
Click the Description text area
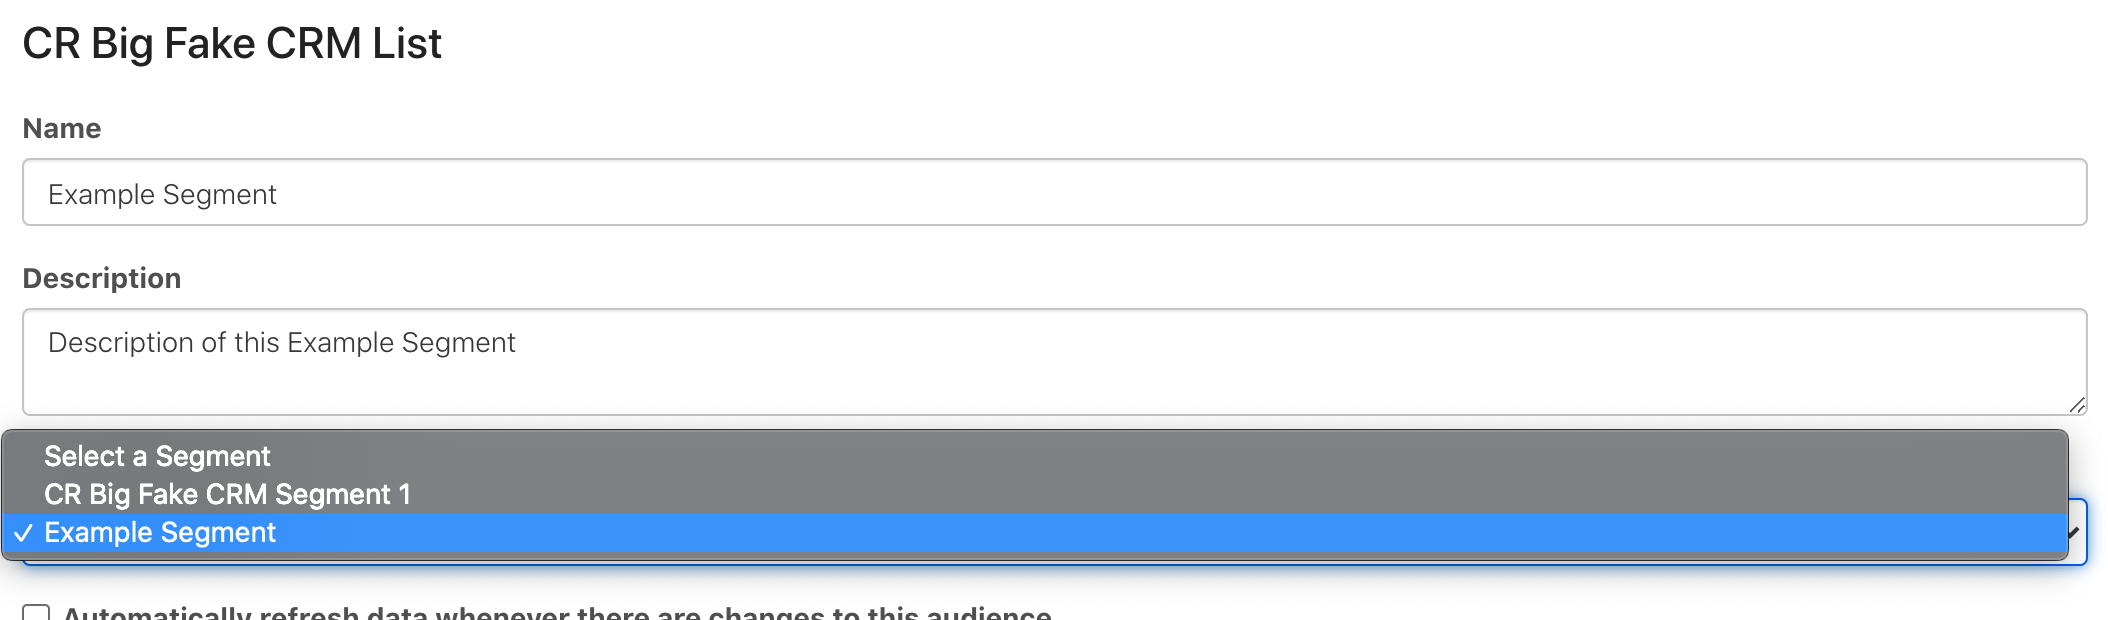click(x=700, y=360)
